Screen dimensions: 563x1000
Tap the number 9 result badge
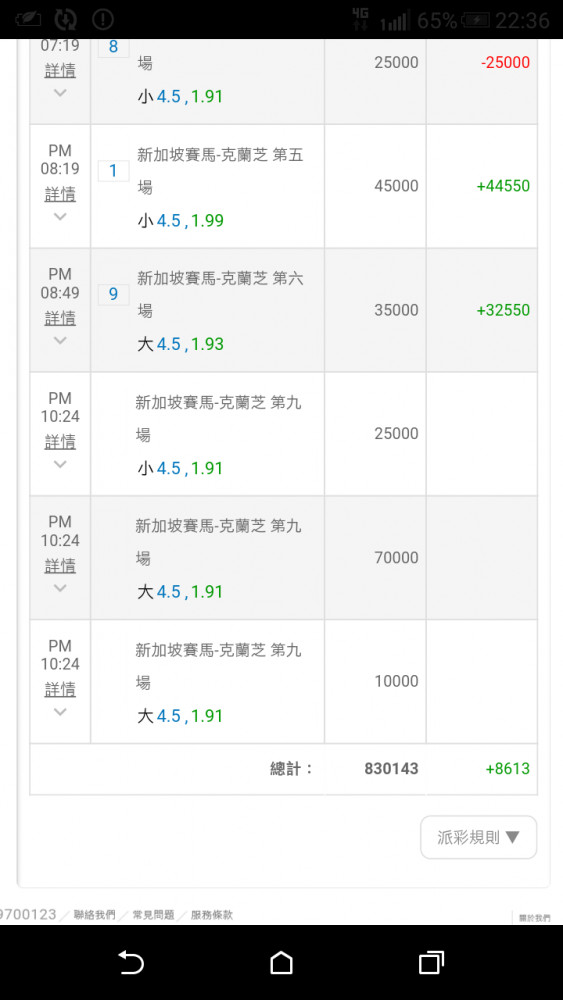coord(113,295)
